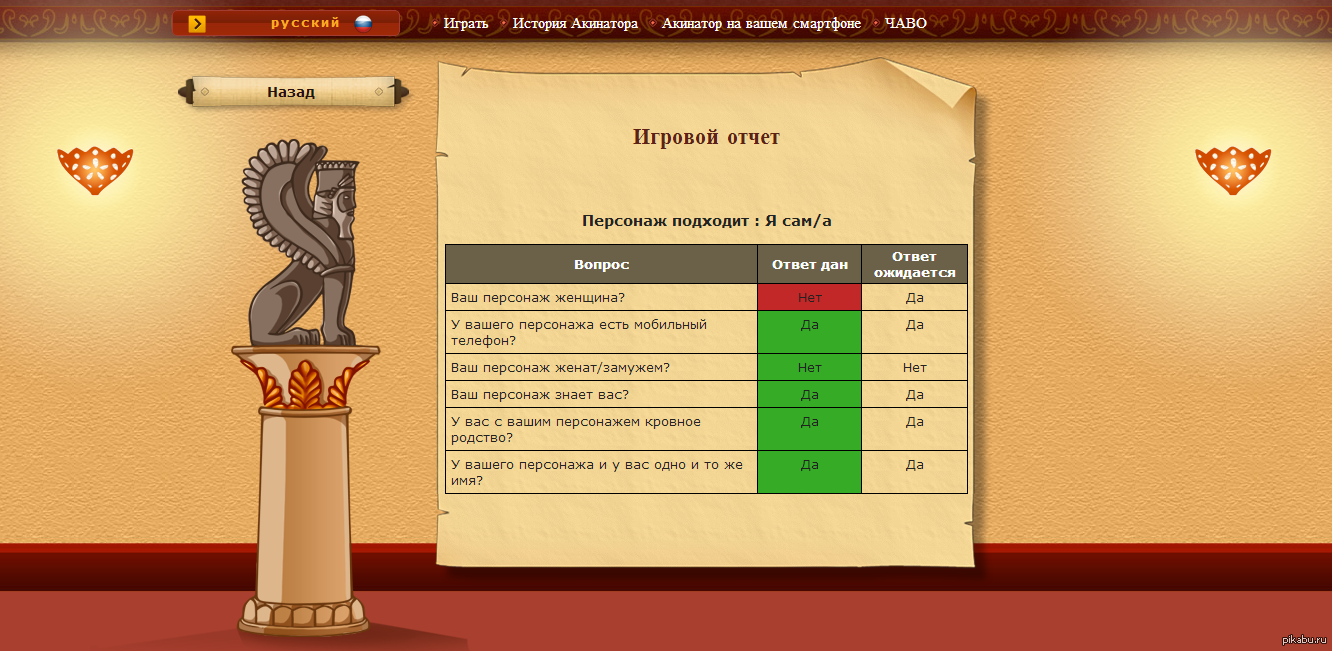
Task: Open the ЧАВО menu item
Action: (906, 23)
